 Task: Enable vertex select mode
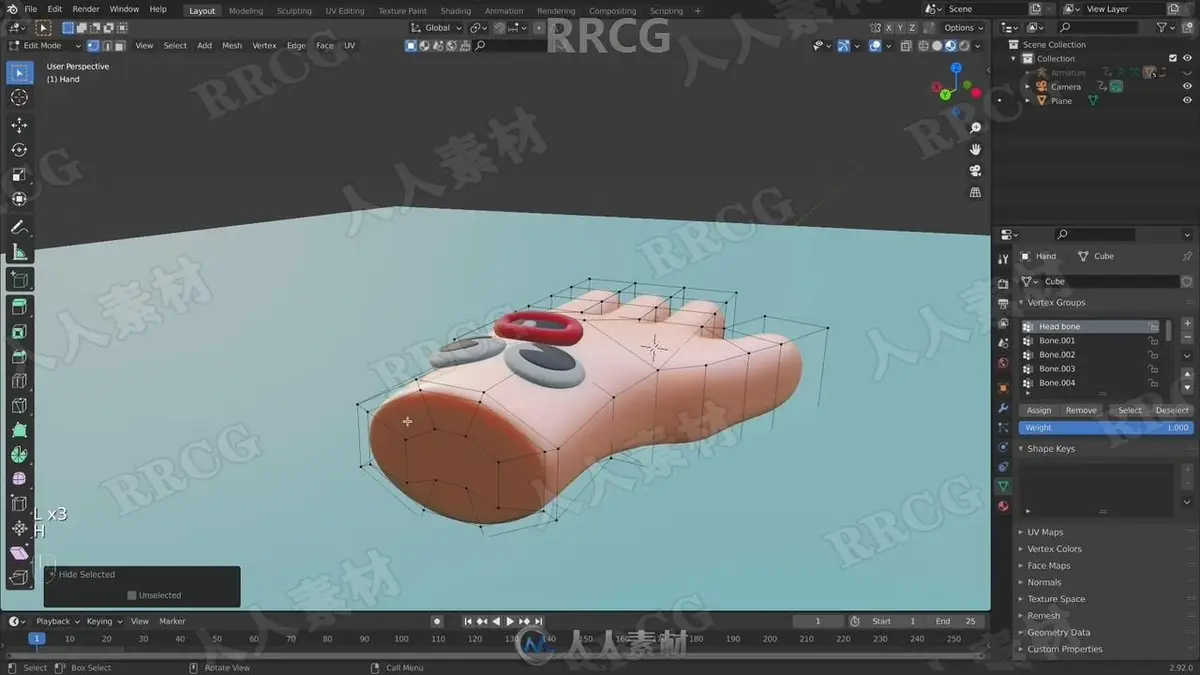(x=94, y=45)
